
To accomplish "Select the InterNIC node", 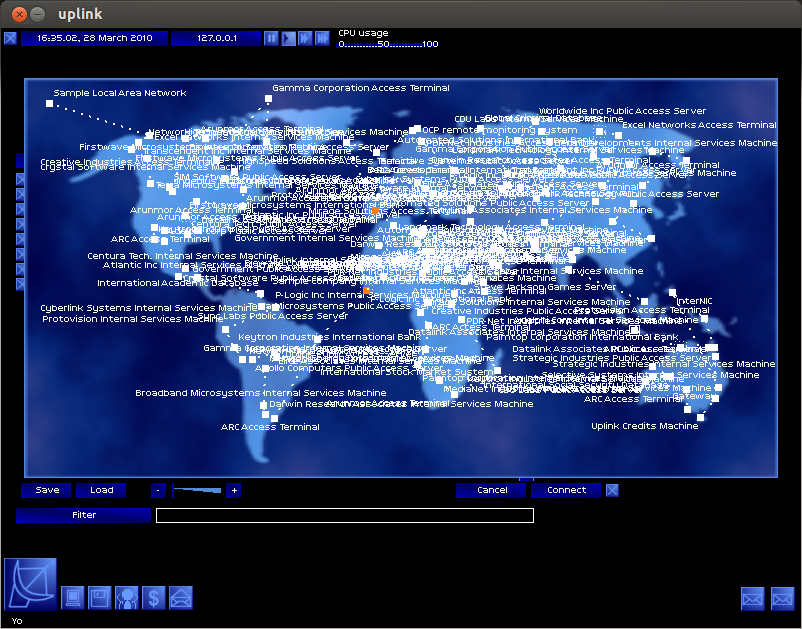I will (x=672, y=292).
